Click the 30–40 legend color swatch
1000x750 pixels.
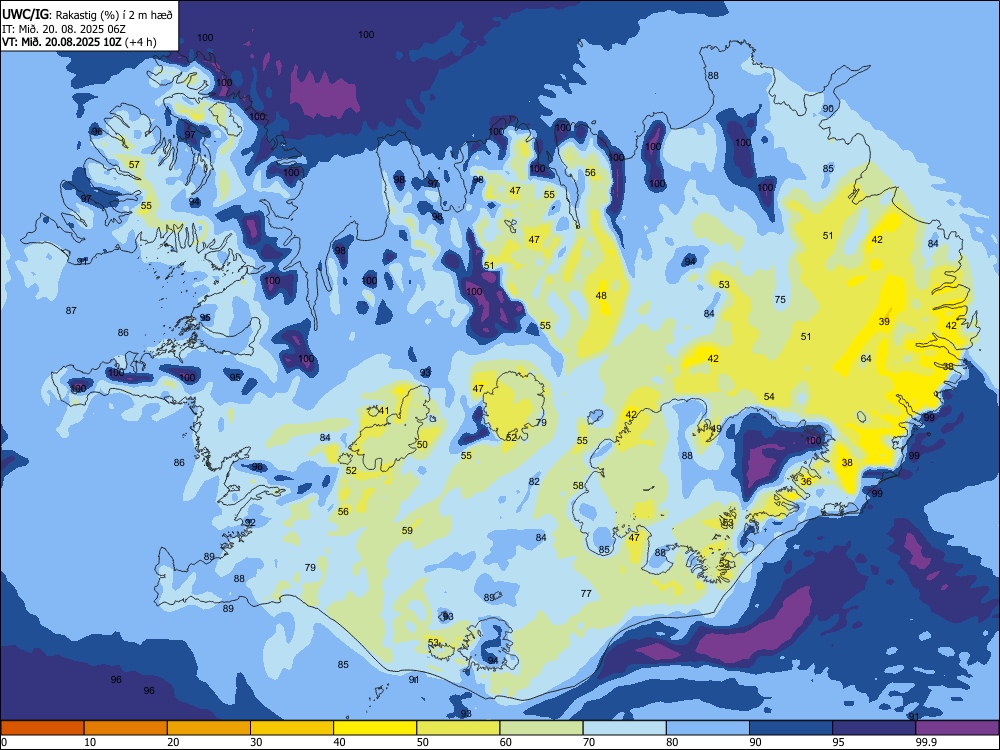coord(292,728)
